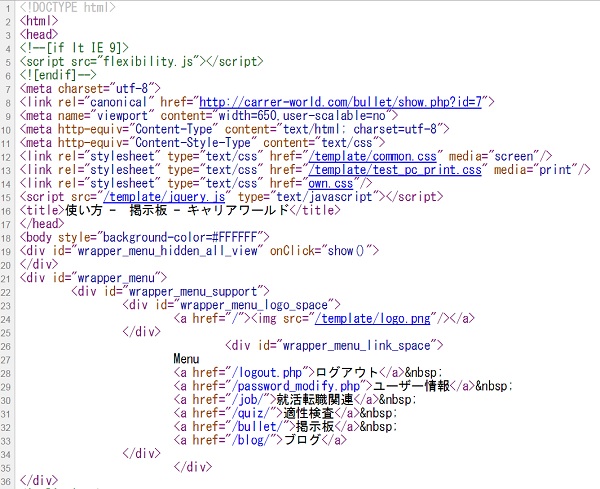
Task: Click line number 8
Action: pyautogui.click(x=8, y=103)
